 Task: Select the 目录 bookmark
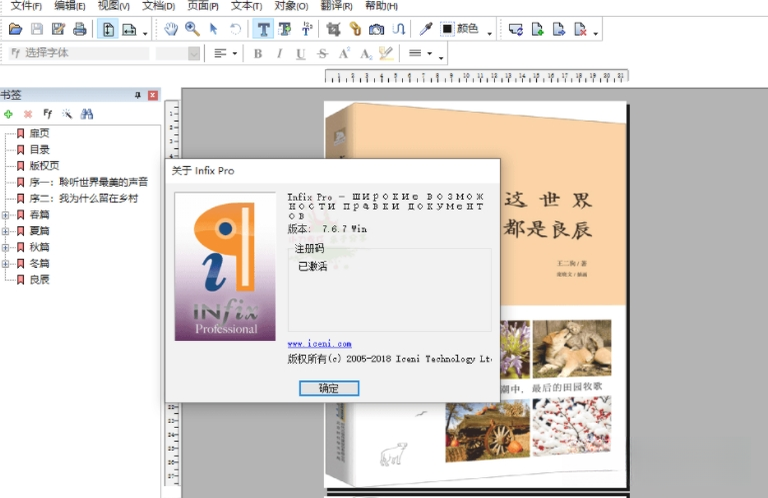pos(39,149)
